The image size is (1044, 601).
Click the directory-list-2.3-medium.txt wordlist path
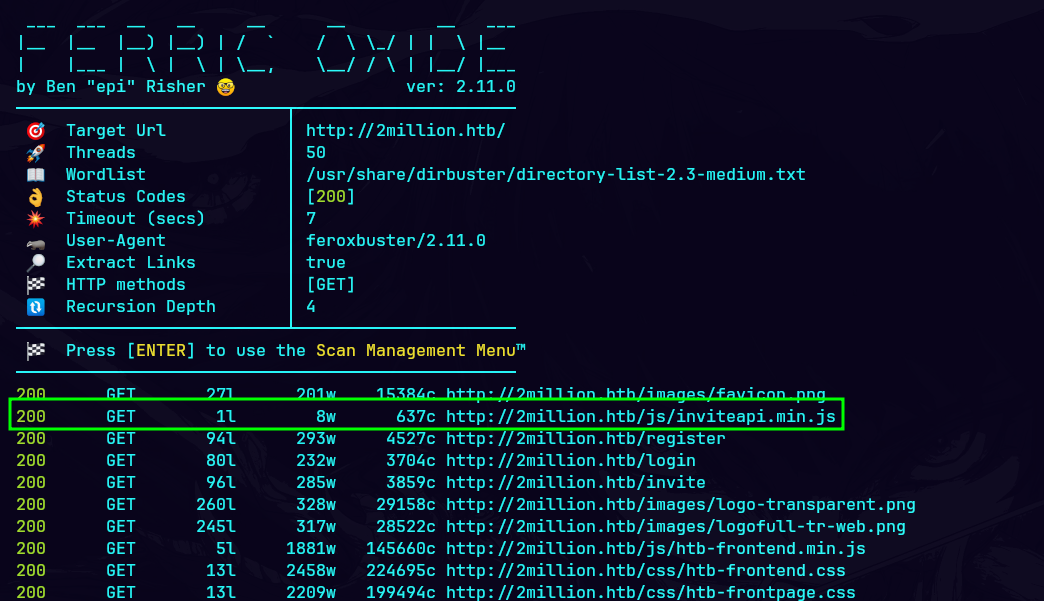click(555, 175)
